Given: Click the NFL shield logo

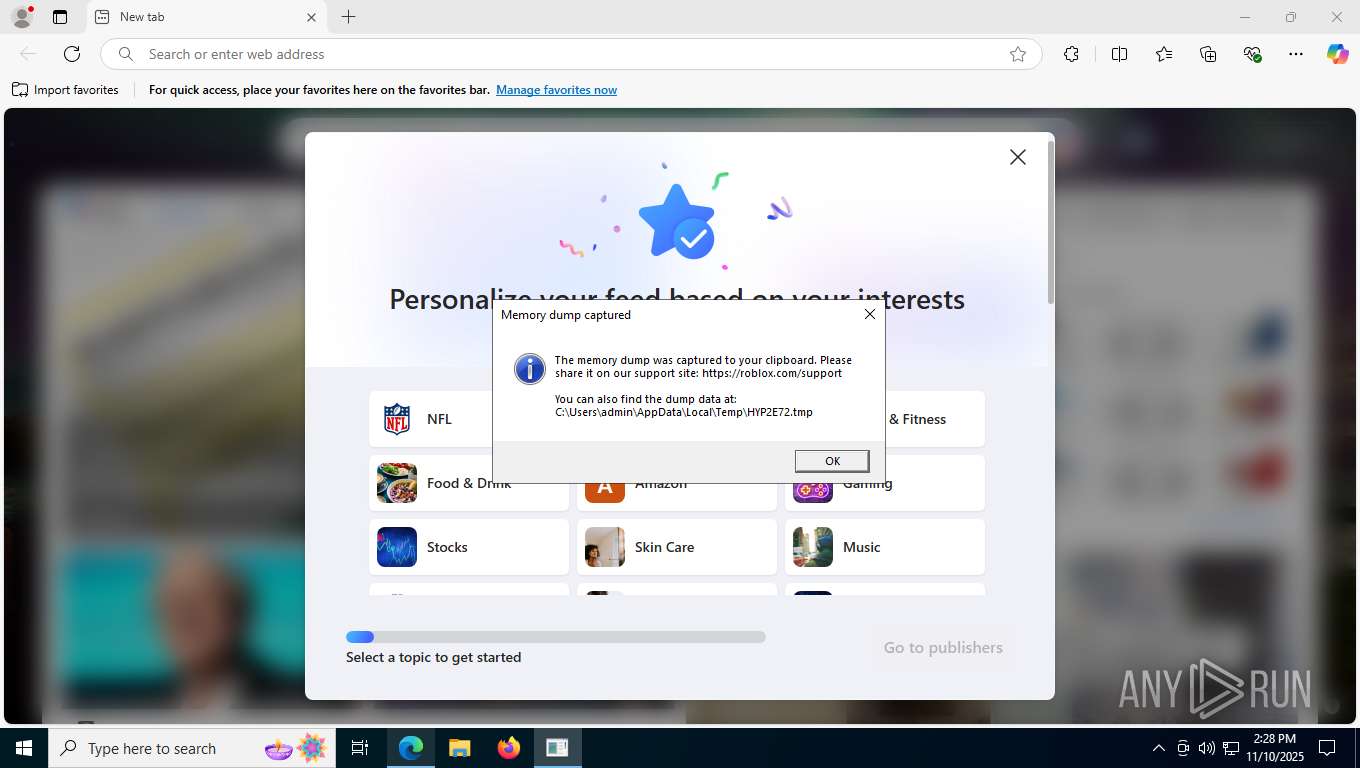Looking at the screenshot, I should (x=397, y=419).
